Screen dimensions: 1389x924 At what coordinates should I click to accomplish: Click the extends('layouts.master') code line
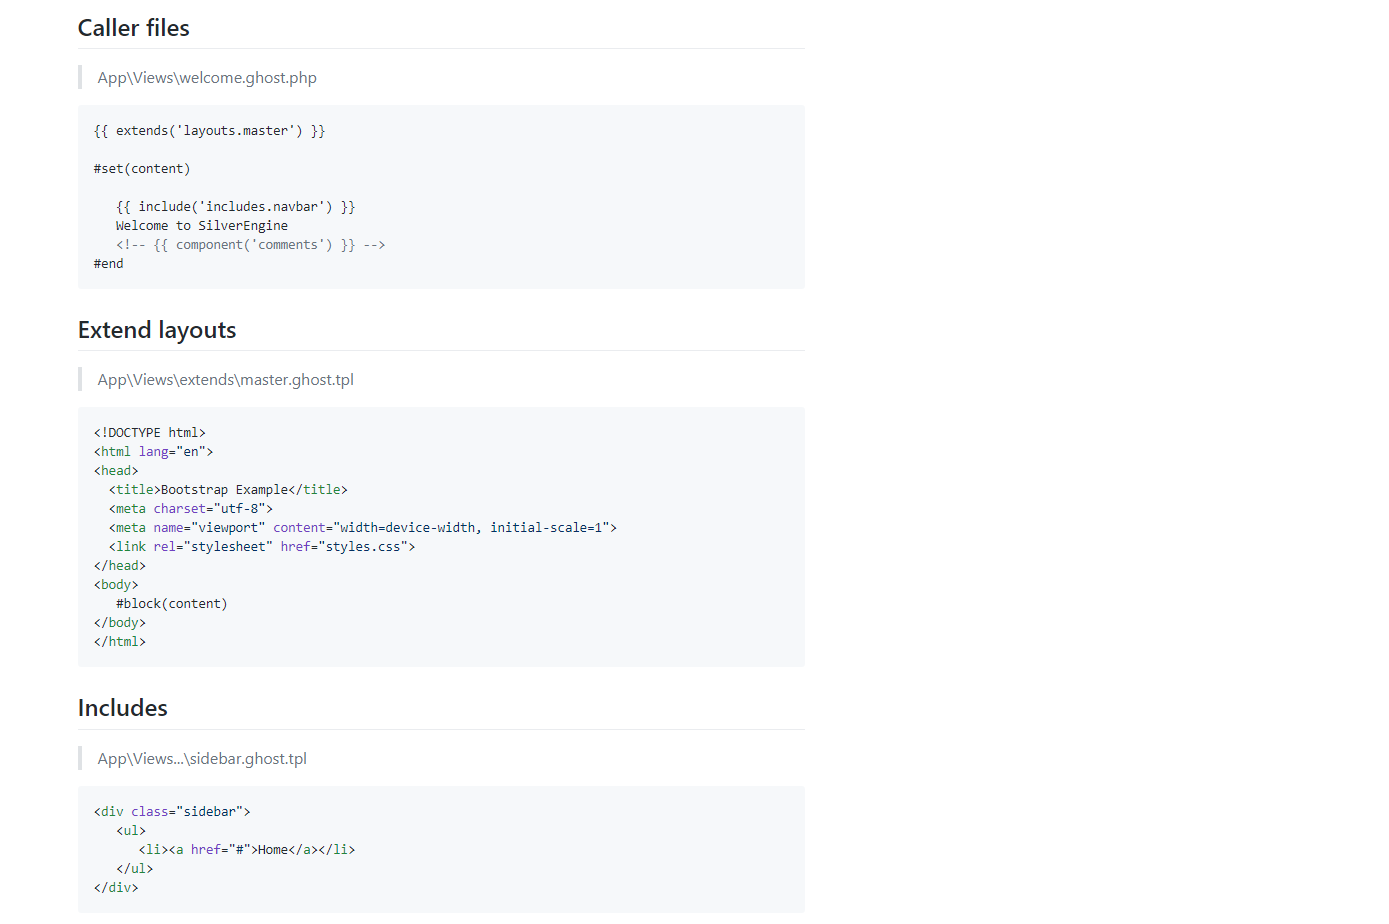pos(209,131)
